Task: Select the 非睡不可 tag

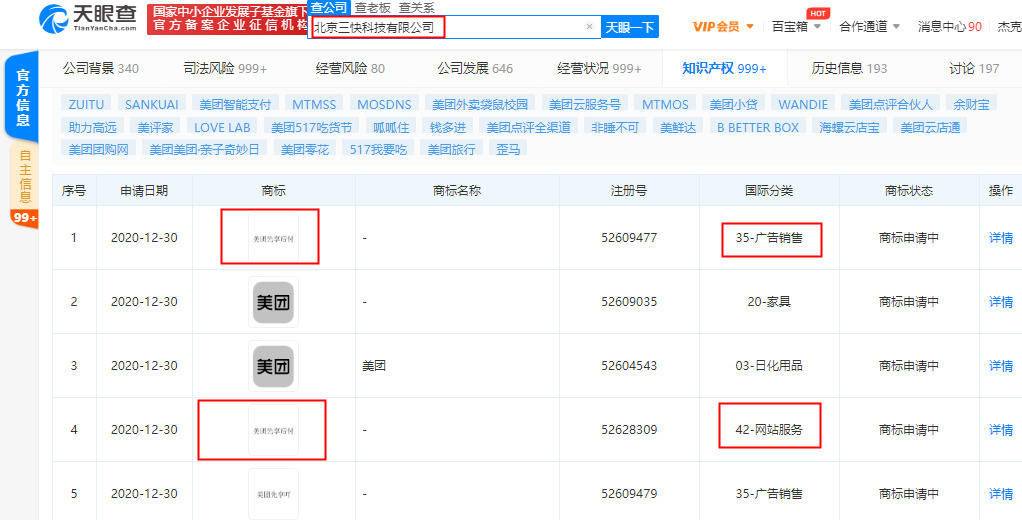Action: [615, 127]
